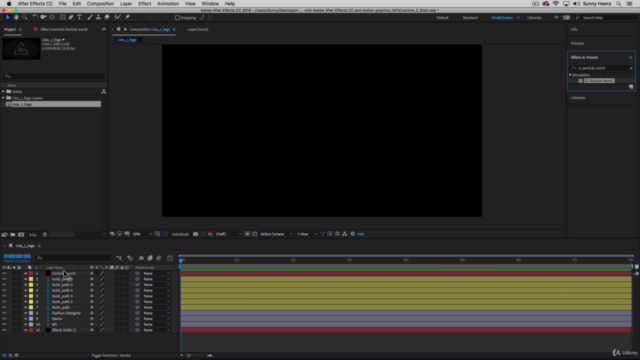640x360 pixels.
Task: Click the graph editor icon in timeline
Action: point(170,258)
